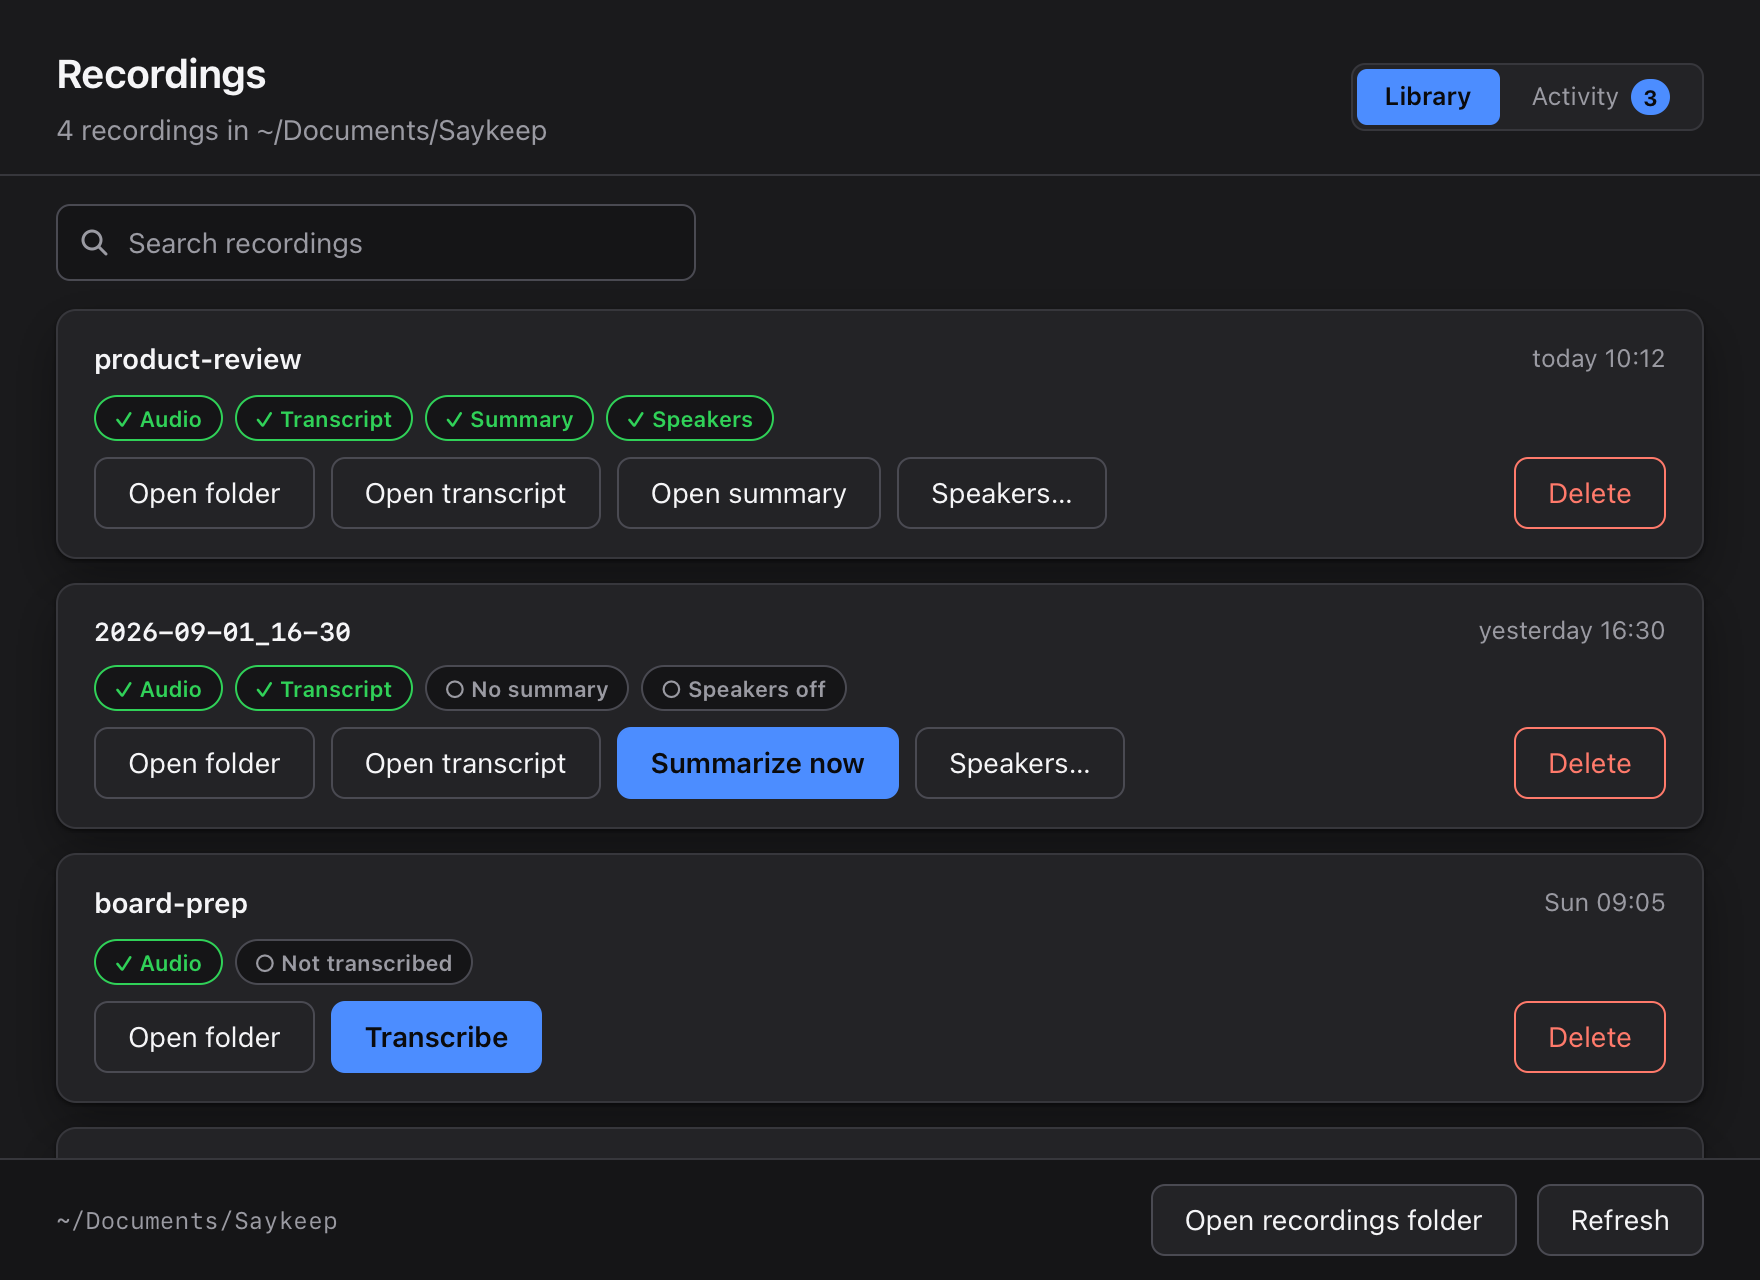Switch to the Library tab
Viewport: 1760px width, 1280px height.
(x=1427, y=97)
